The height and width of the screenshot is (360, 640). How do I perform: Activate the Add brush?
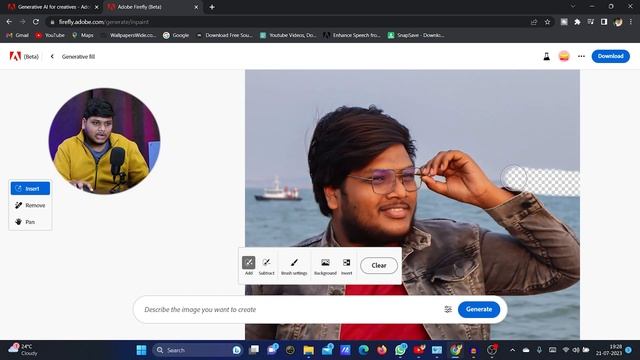(249, 265)
